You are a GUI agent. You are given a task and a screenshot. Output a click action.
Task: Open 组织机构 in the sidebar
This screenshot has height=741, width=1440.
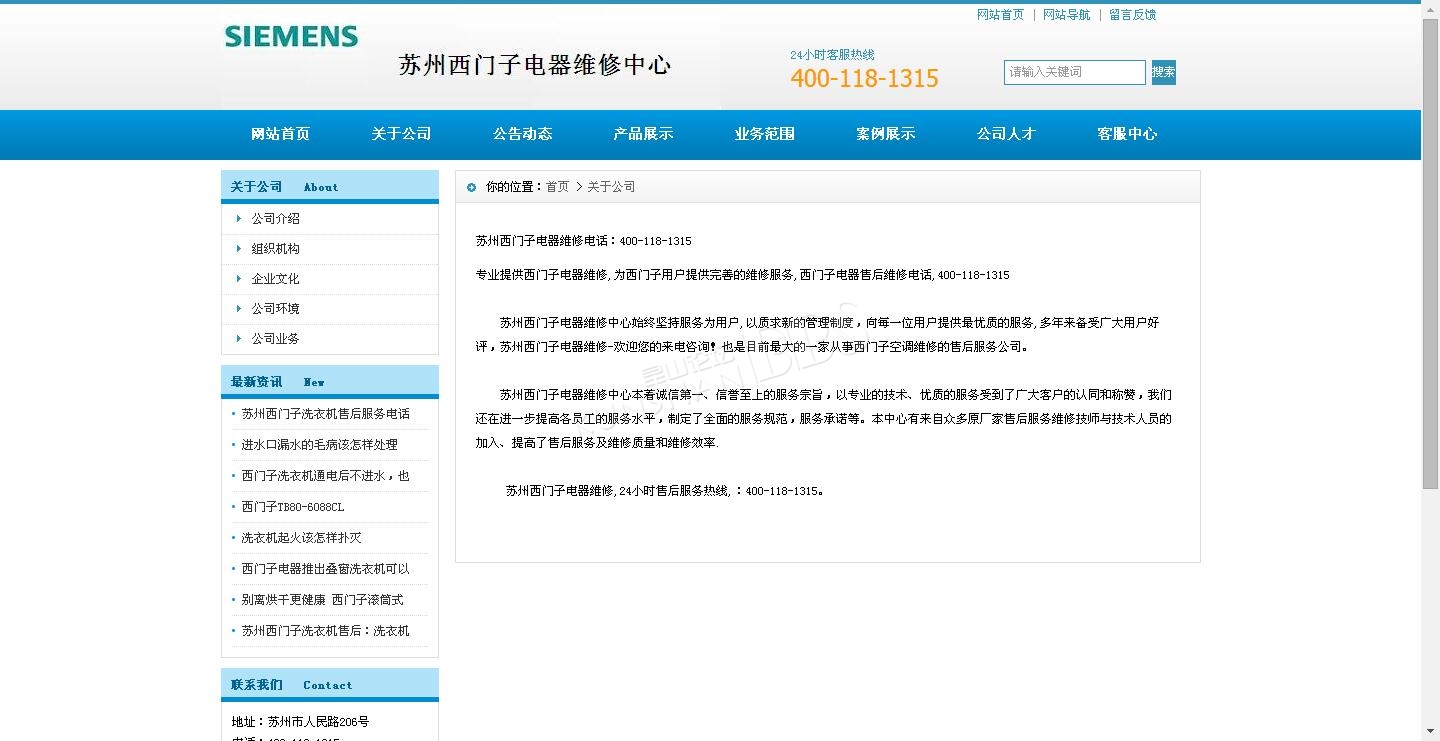point(275,248)
